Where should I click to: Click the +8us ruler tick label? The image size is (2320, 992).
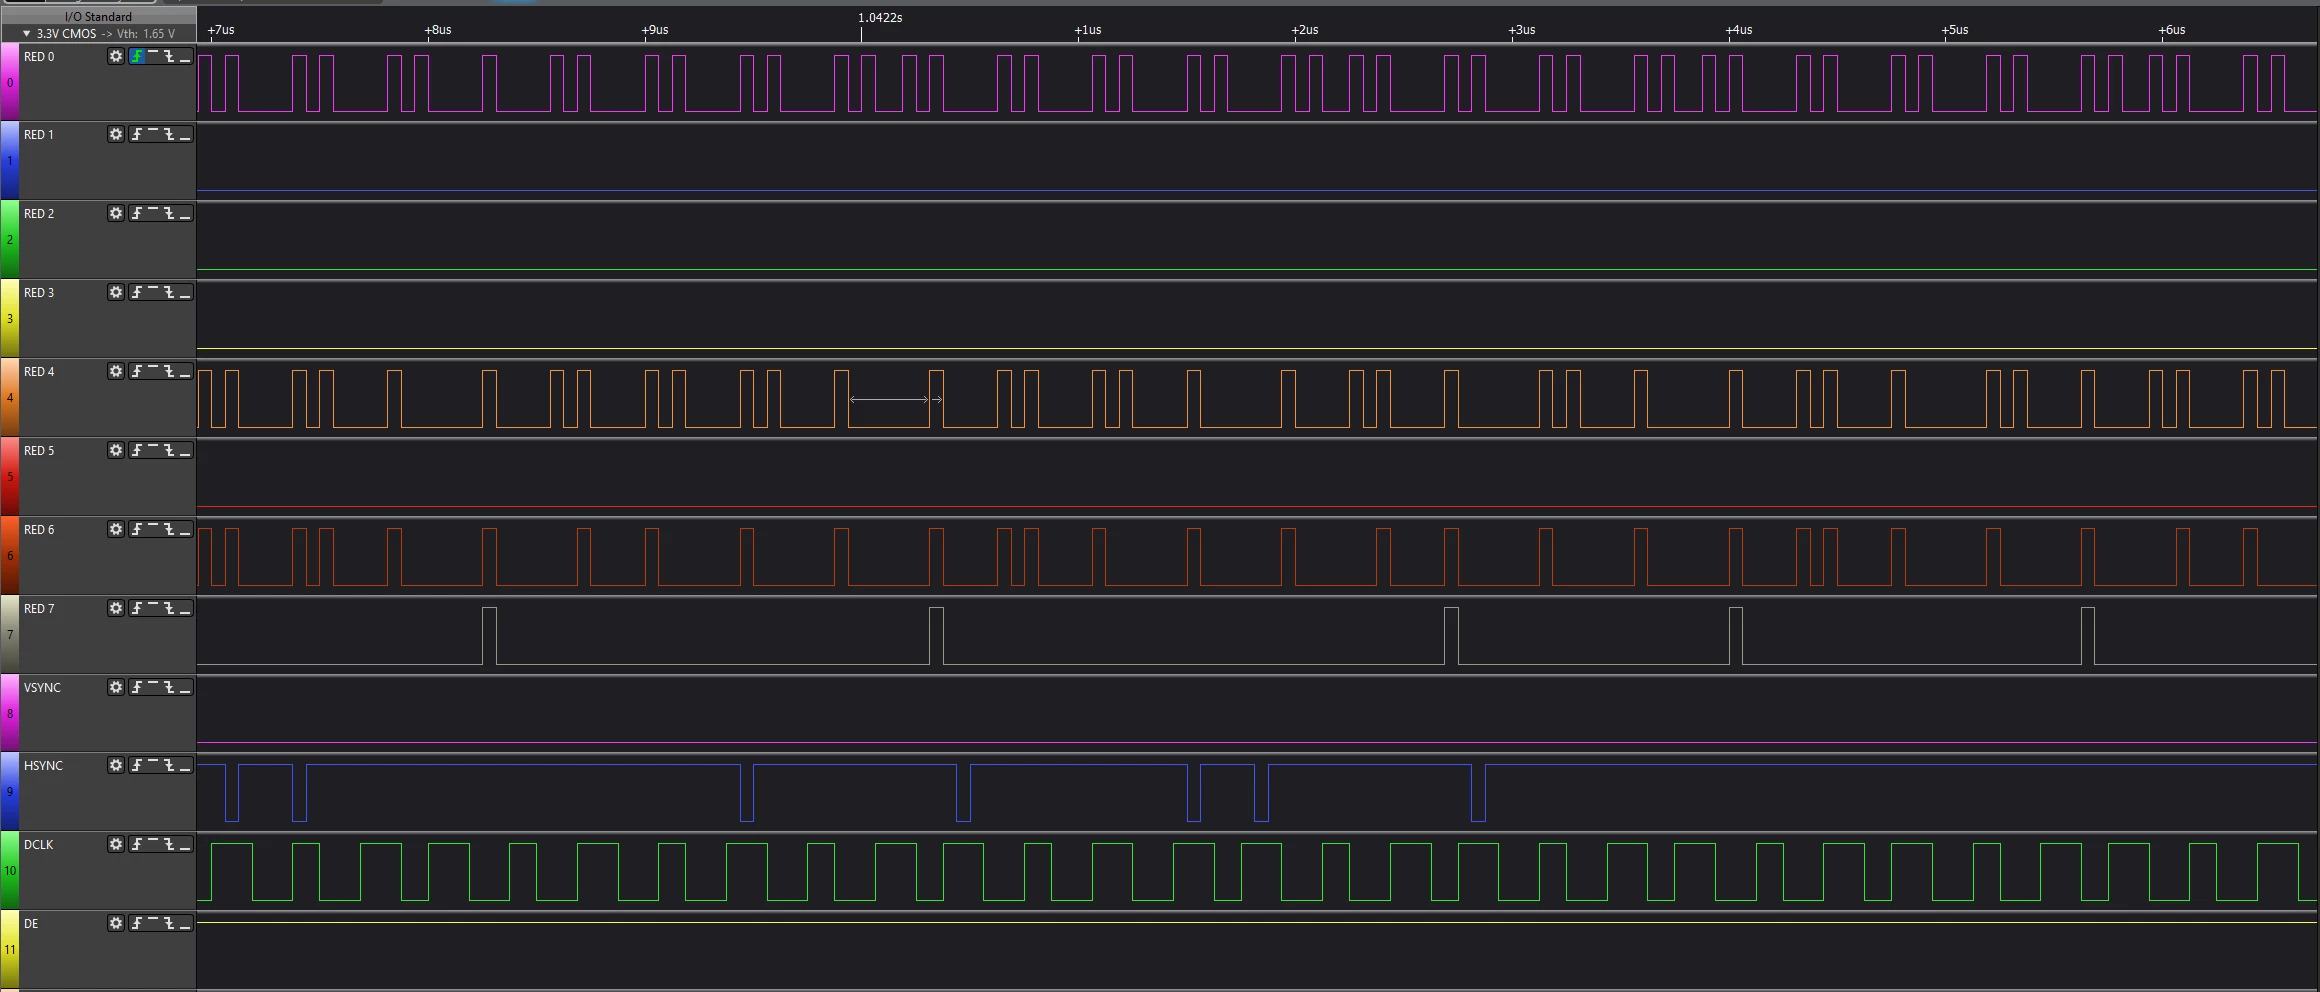coord(438,30)
